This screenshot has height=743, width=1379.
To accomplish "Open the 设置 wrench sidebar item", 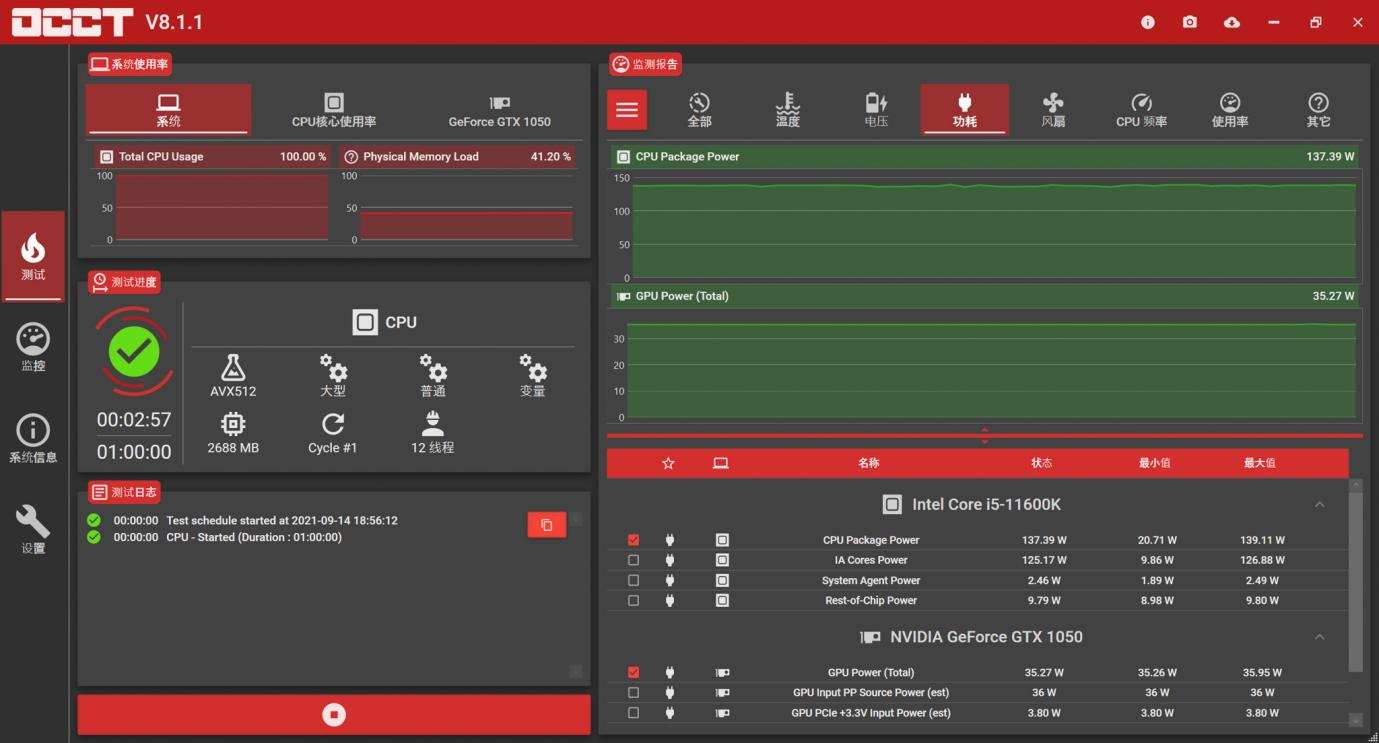I will pos(33,529).
